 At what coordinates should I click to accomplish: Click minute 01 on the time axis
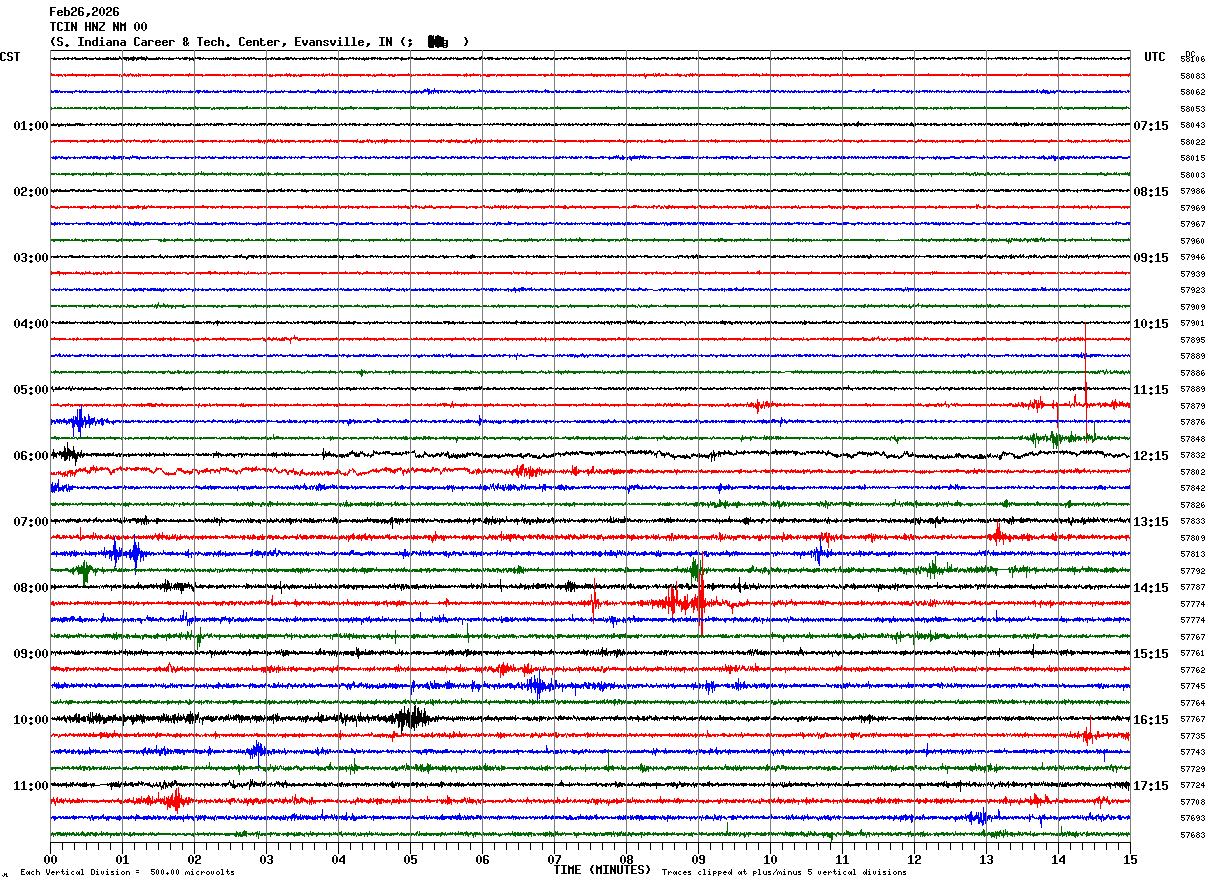tap(122, 859)
